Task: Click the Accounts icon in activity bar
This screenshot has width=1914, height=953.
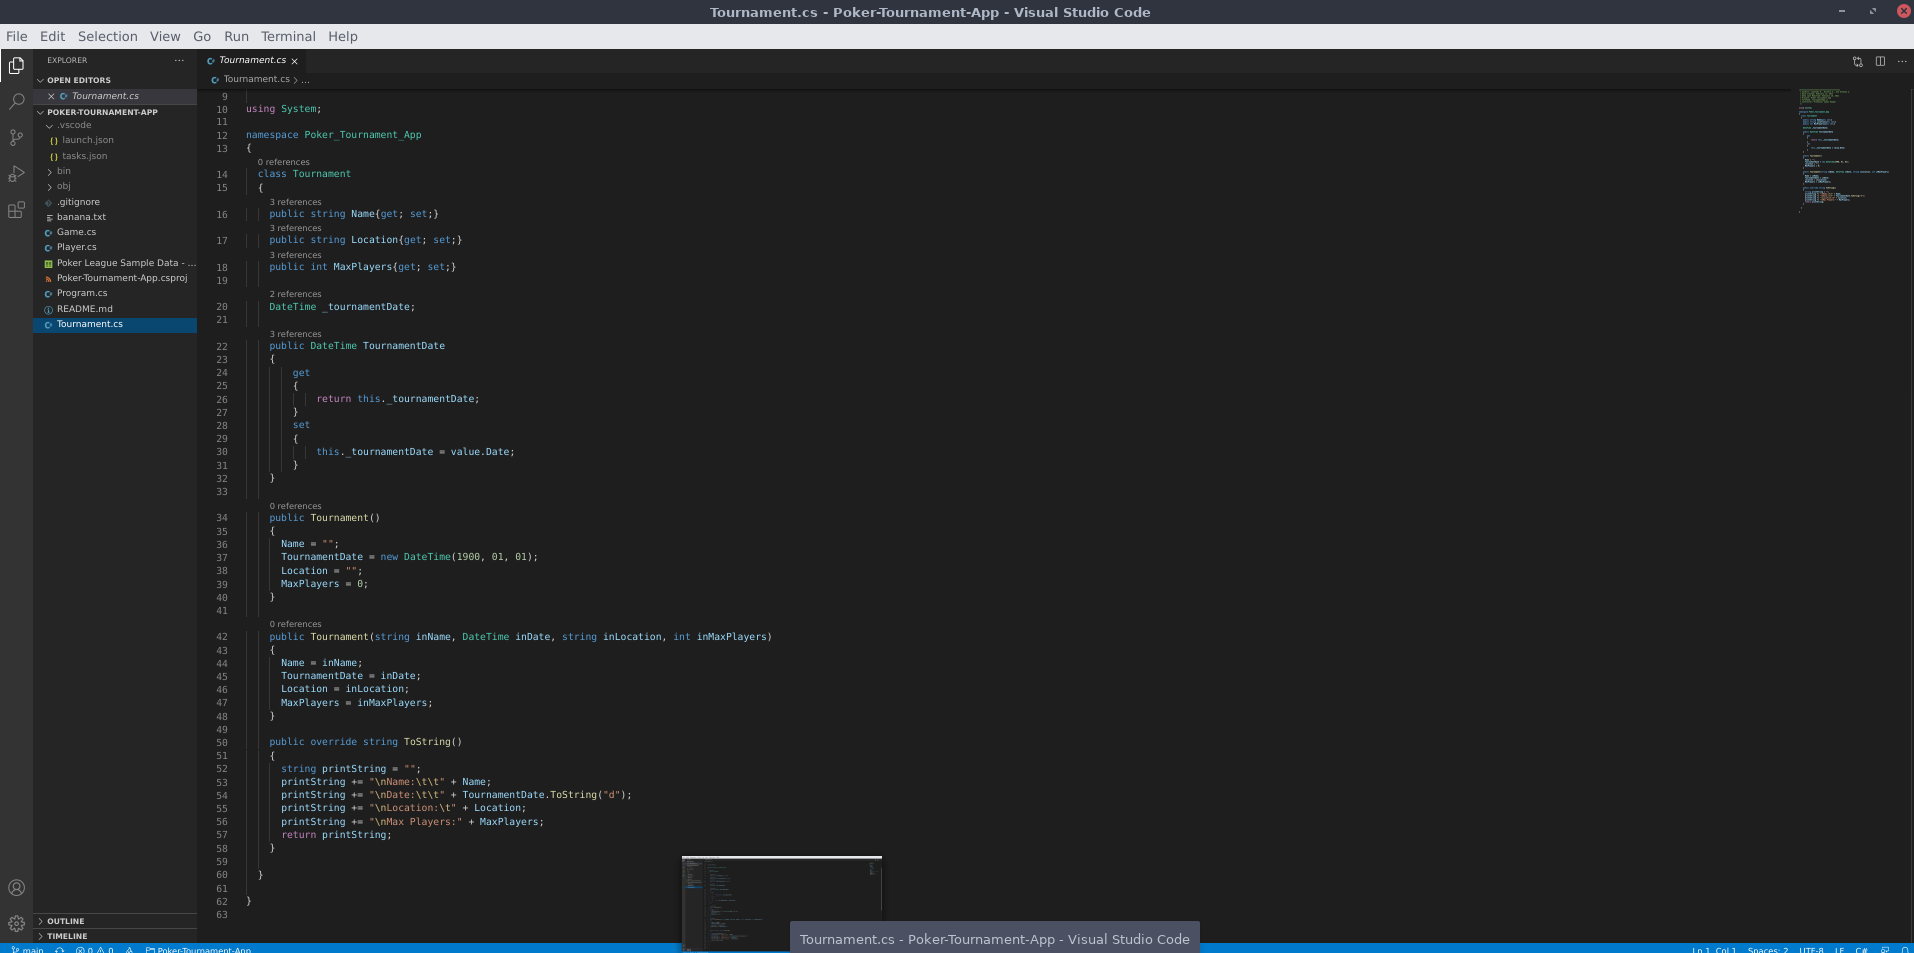Action: pos(16,888)
